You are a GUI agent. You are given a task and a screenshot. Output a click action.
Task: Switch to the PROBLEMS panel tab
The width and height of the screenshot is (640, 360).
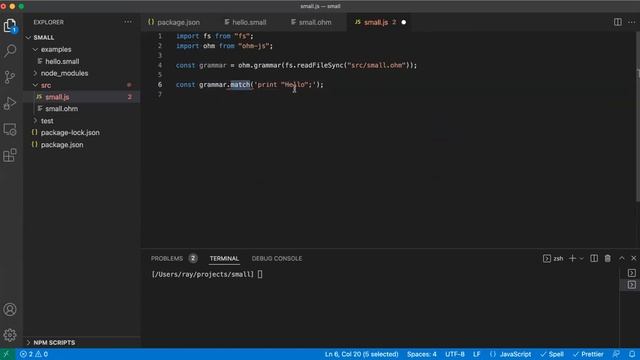pyautogui.click(x=167, y=258)
